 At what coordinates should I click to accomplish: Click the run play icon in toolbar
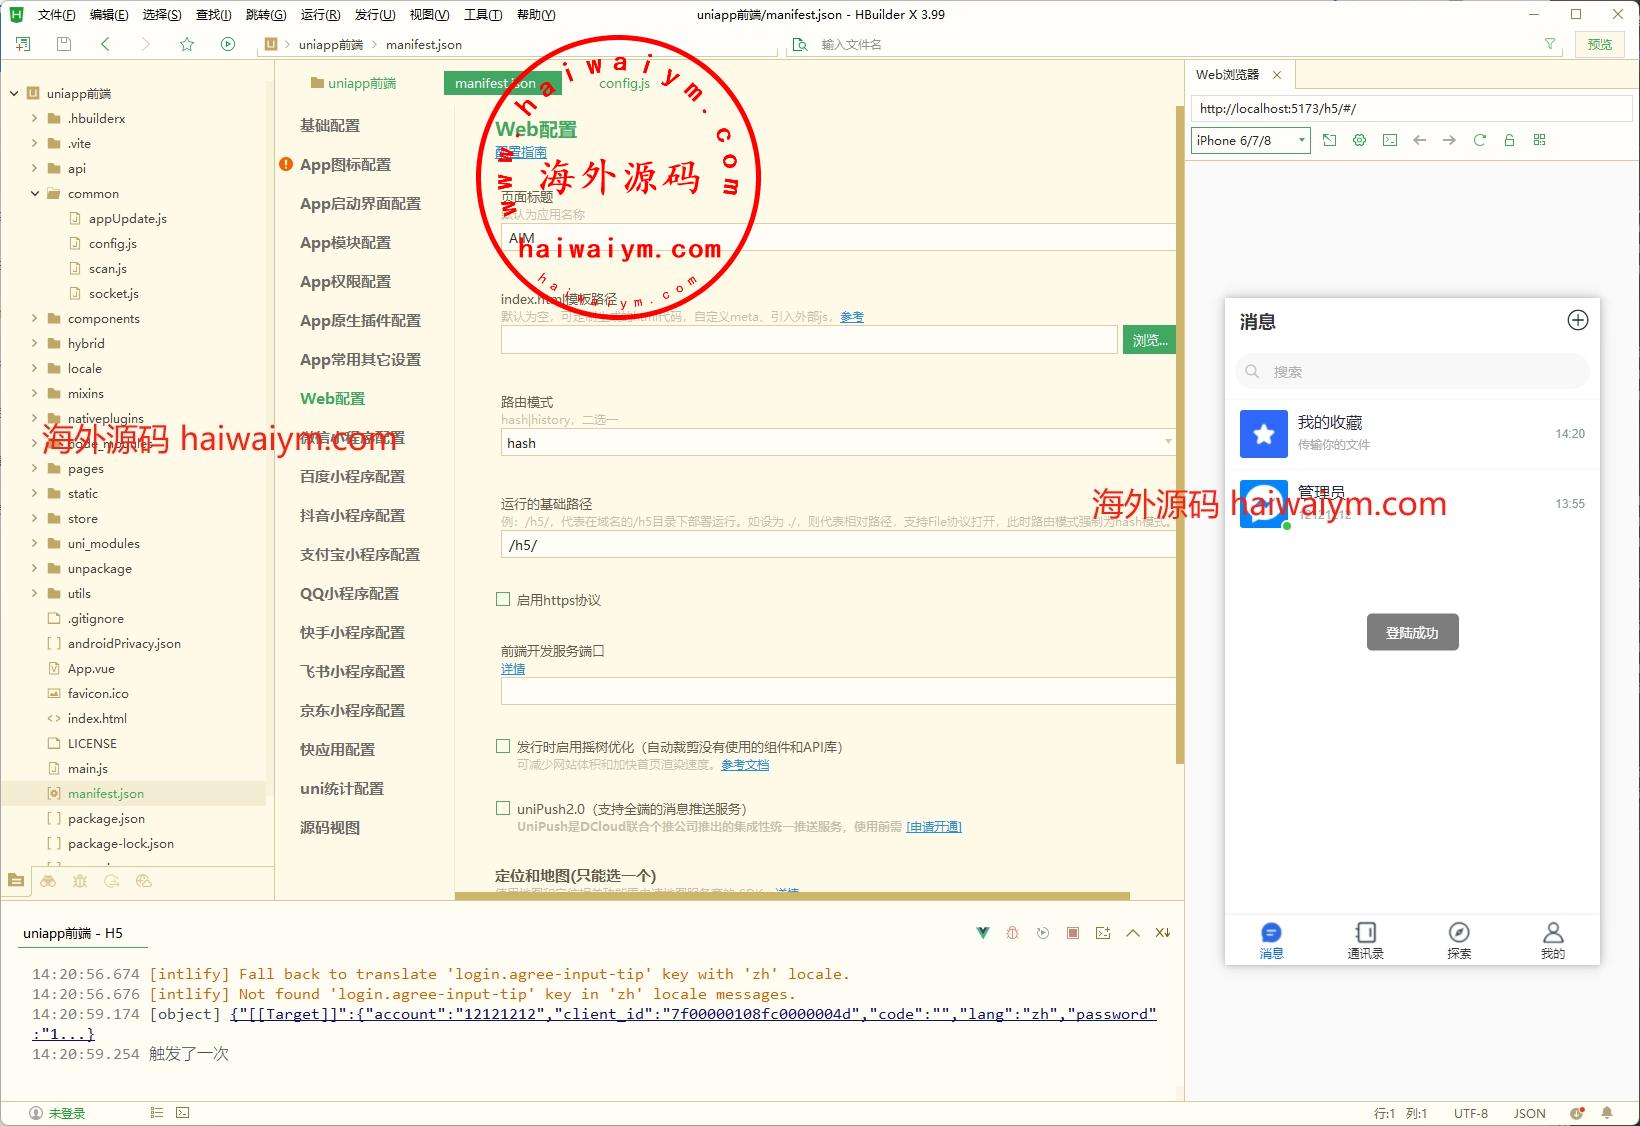[x=228, y=44]
